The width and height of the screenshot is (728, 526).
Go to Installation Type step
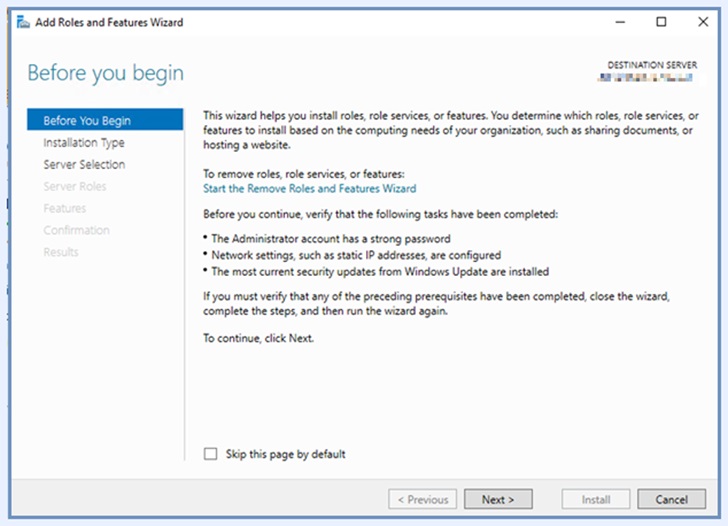pos(84,143)
